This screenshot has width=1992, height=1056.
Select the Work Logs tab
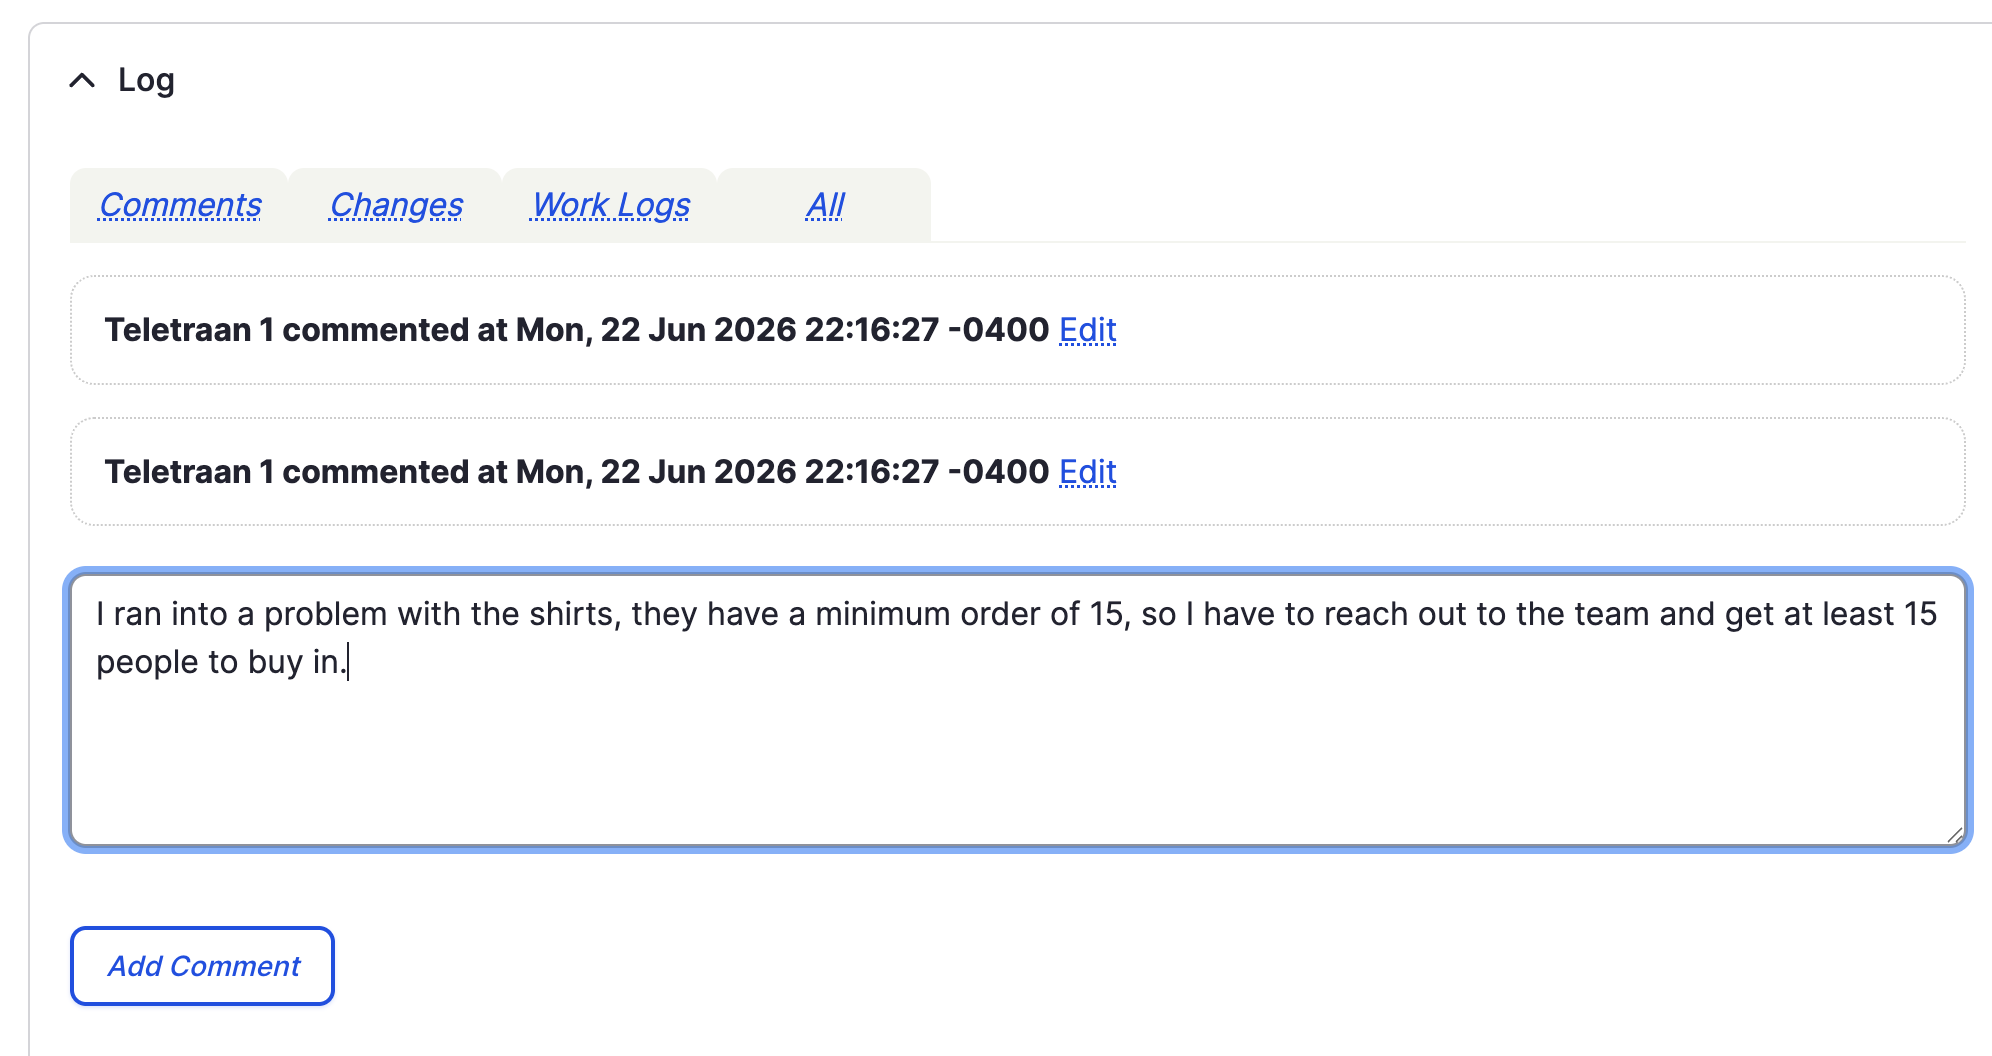point(611,205)
